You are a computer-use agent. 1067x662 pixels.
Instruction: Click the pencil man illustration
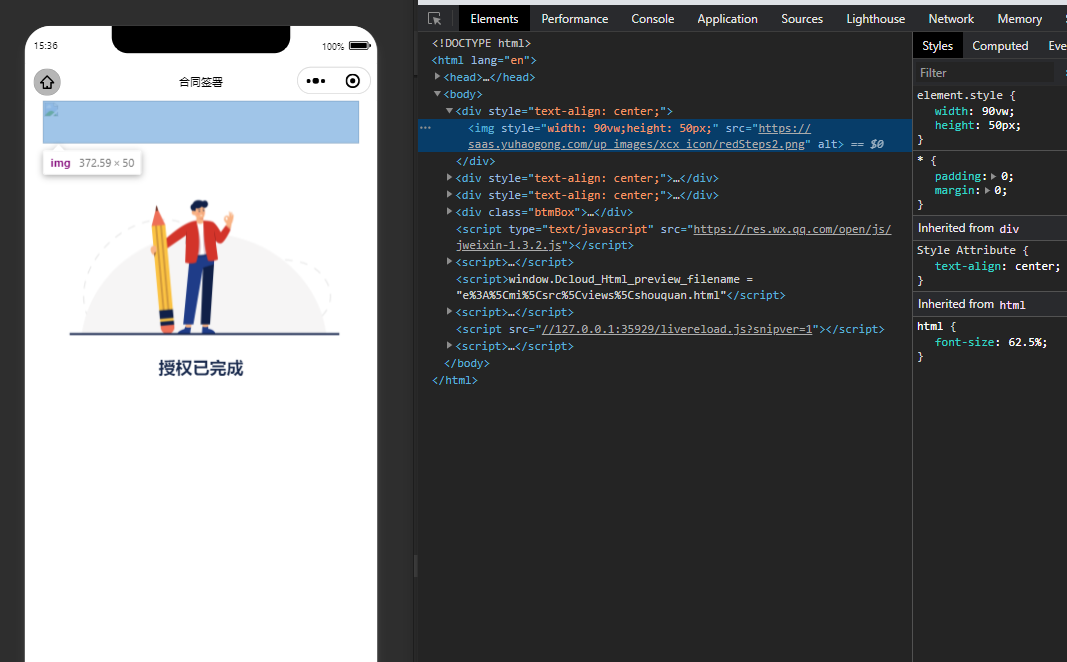(x=204, y=267)
